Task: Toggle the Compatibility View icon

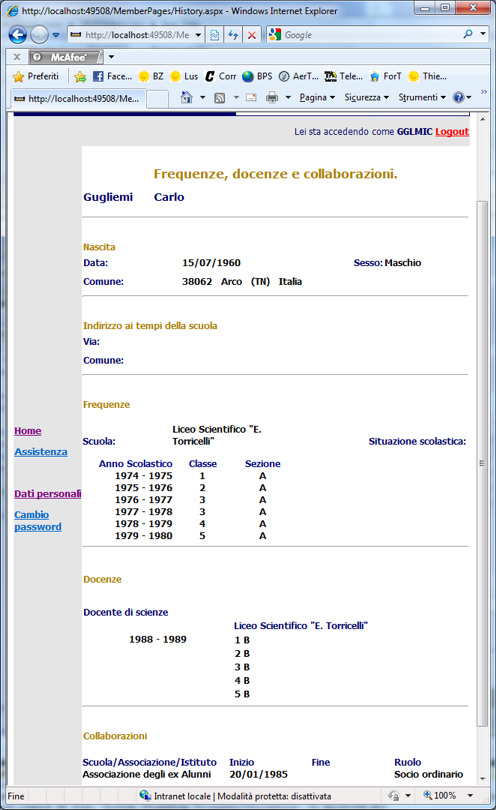Action: click(214, 35)
